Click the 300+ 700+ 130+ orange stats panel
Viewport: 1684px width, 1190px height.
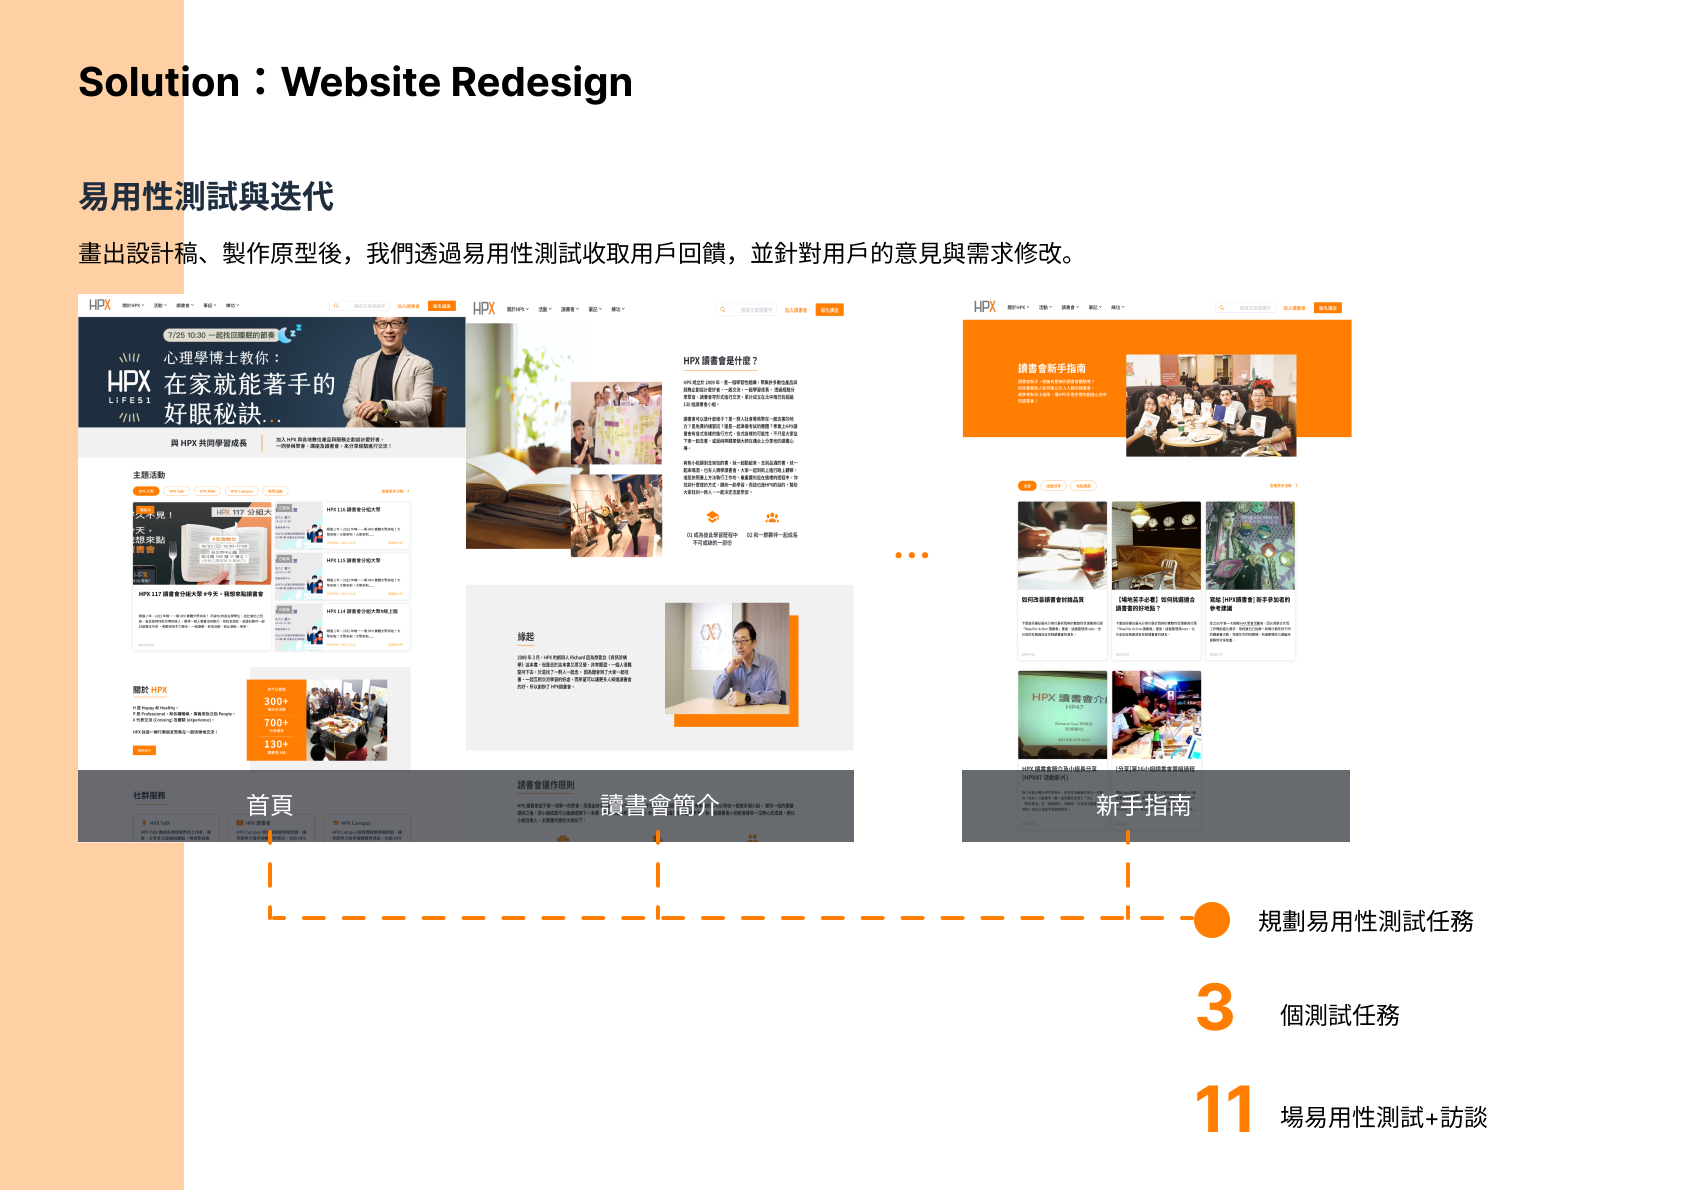pos(276,720)
